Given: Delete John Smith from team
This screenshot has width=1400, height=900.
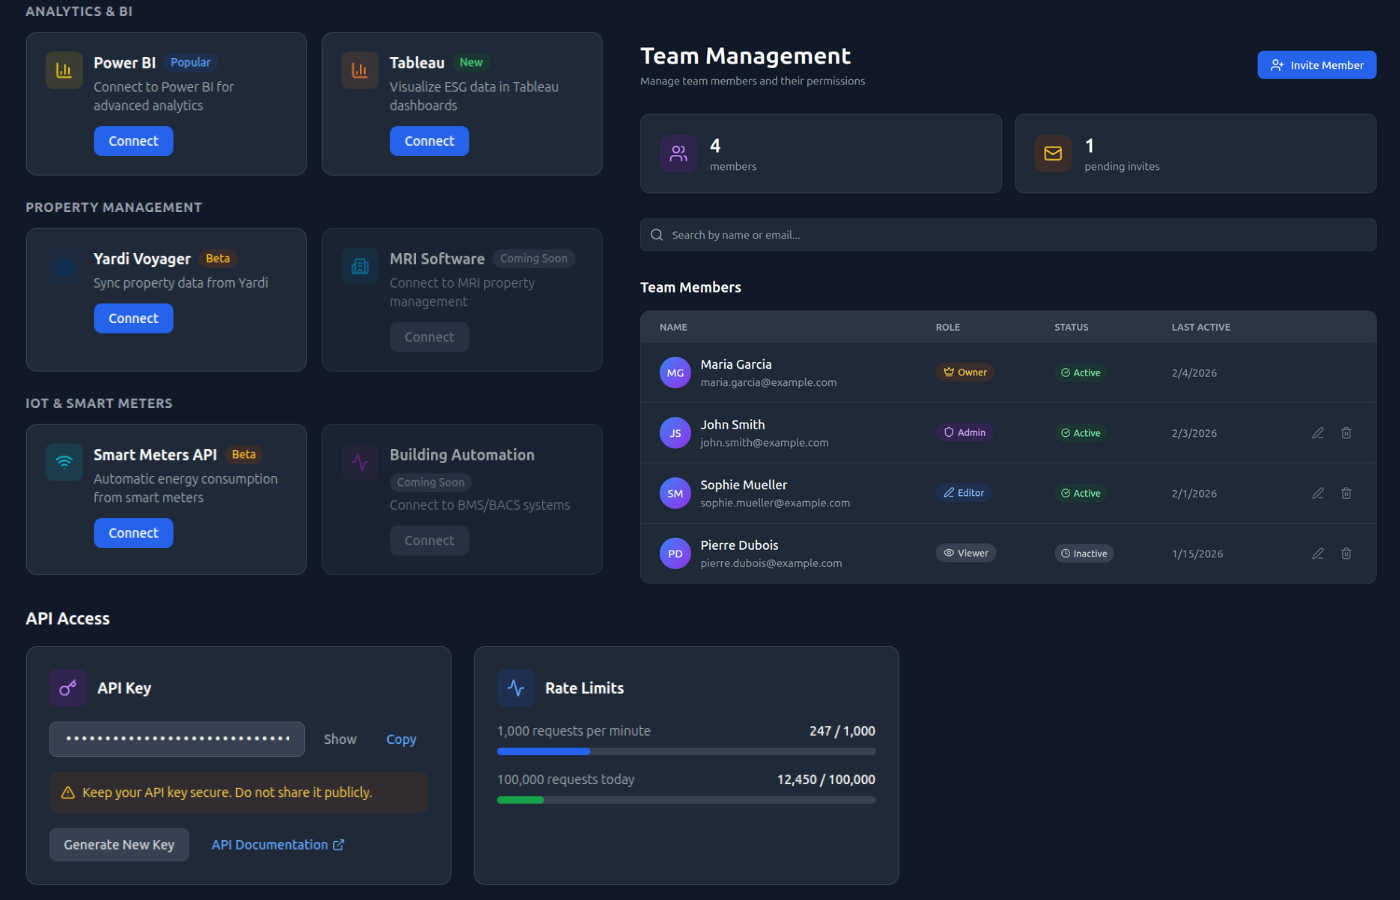Looking at the screenshot, I should click(1346, 433).
